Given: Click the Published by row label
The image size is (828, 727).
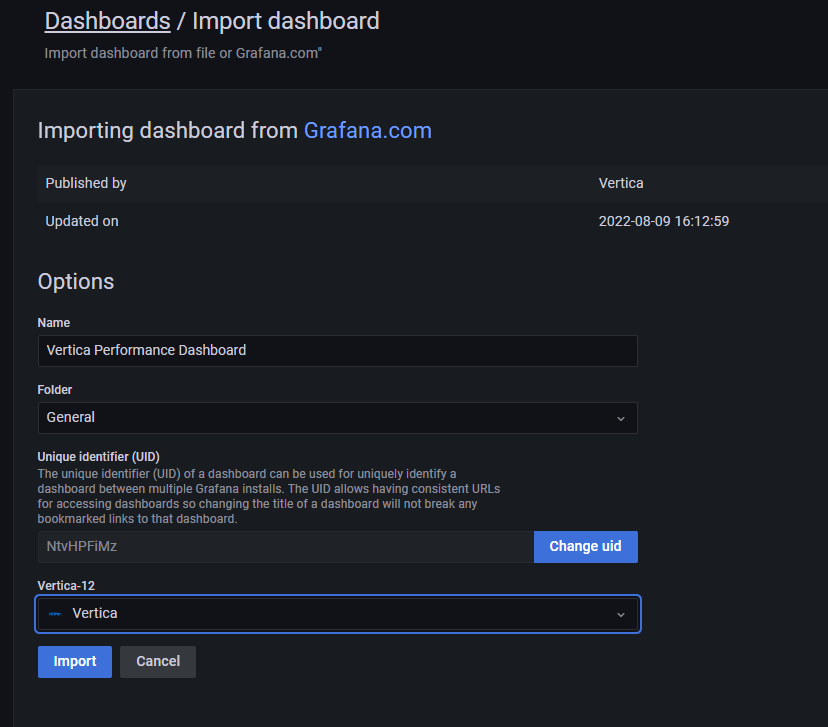Looking at the screenshot, I should [86, 183].
